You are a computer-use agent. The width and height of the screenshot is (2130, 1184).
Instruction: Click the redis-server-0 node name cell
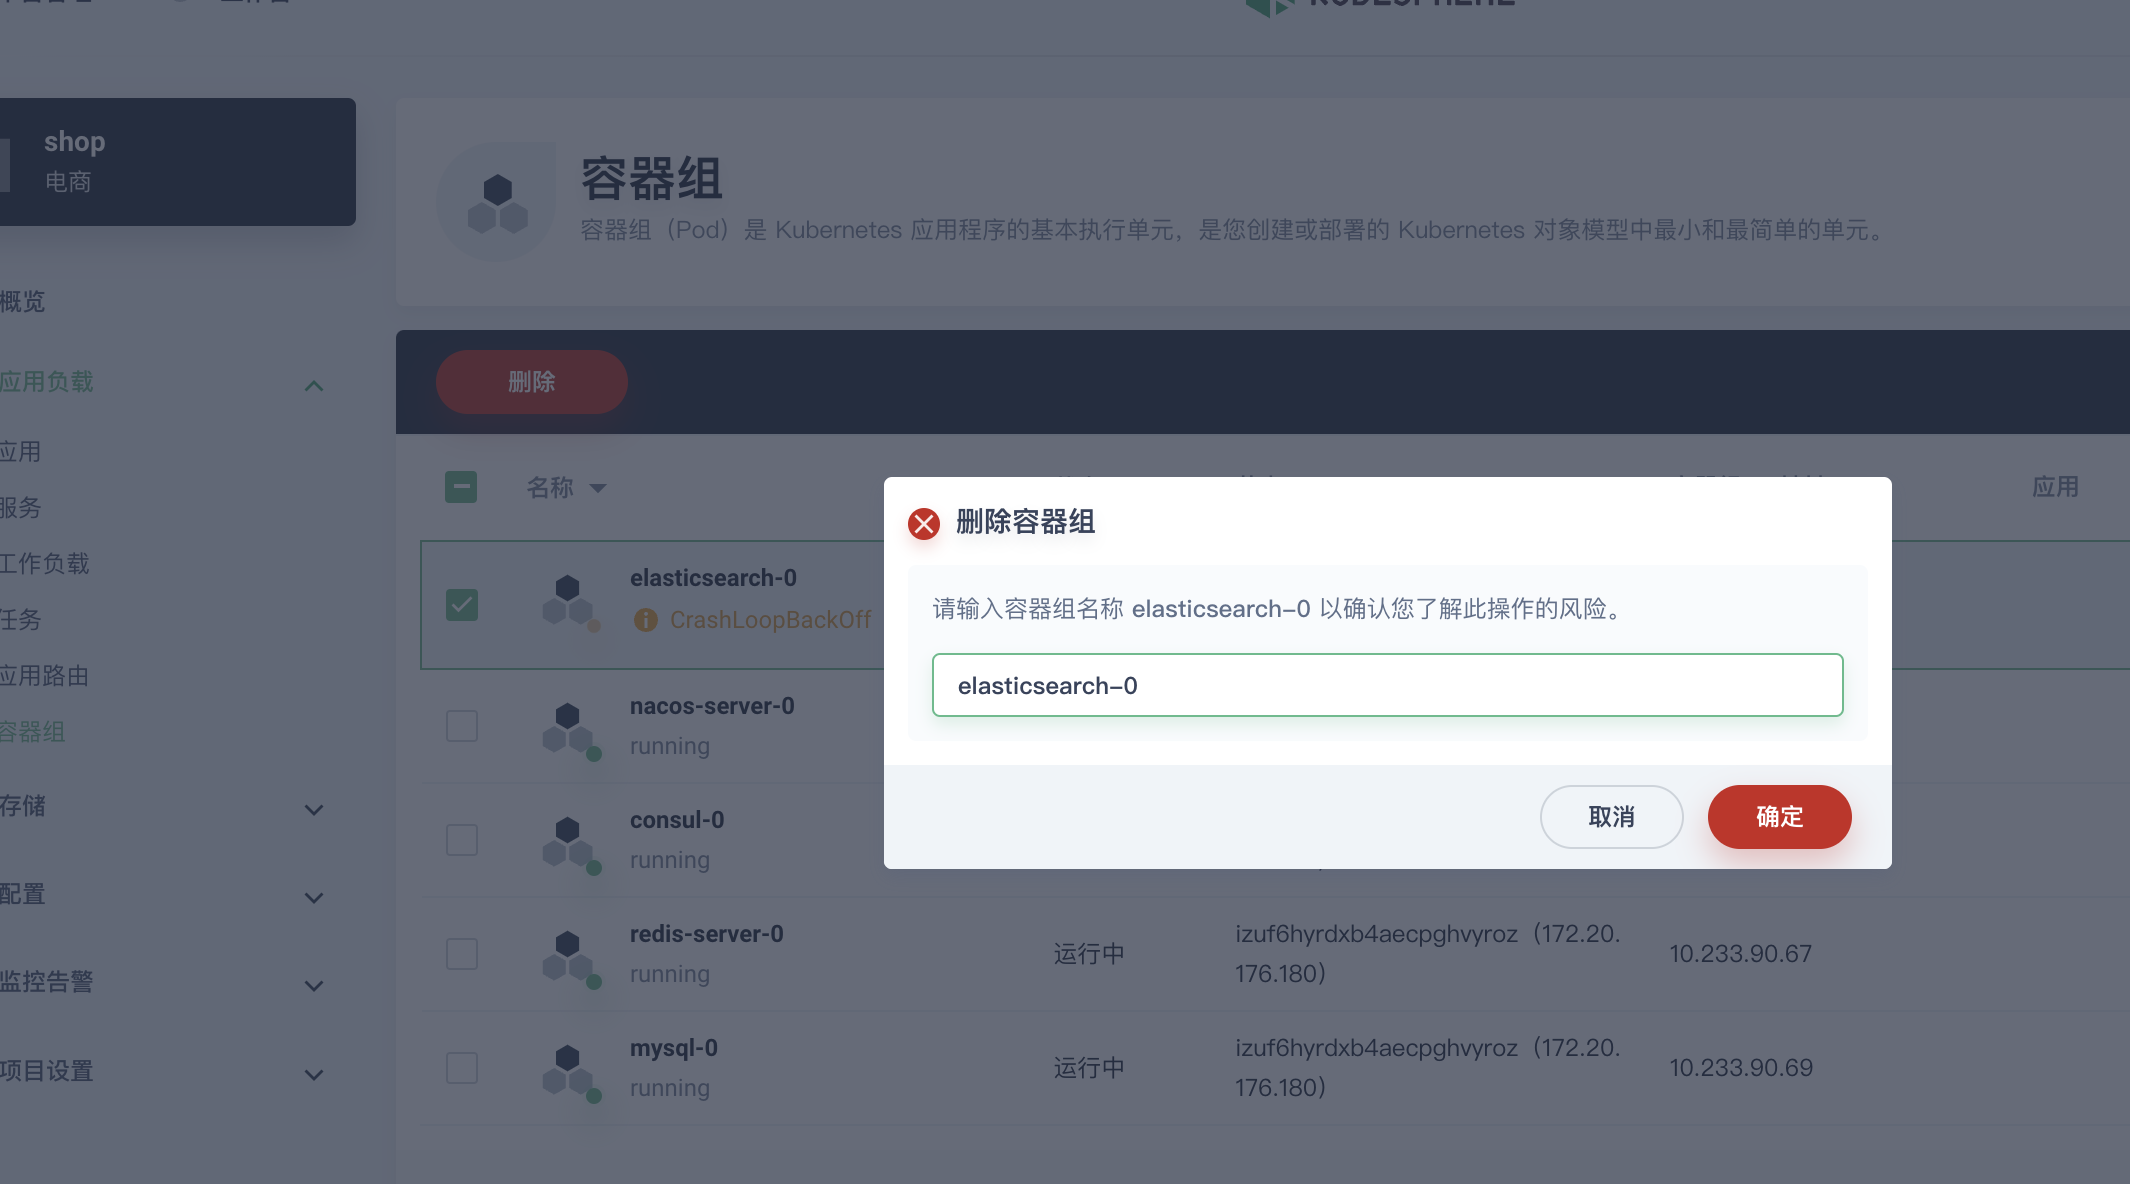point(1427,954)
